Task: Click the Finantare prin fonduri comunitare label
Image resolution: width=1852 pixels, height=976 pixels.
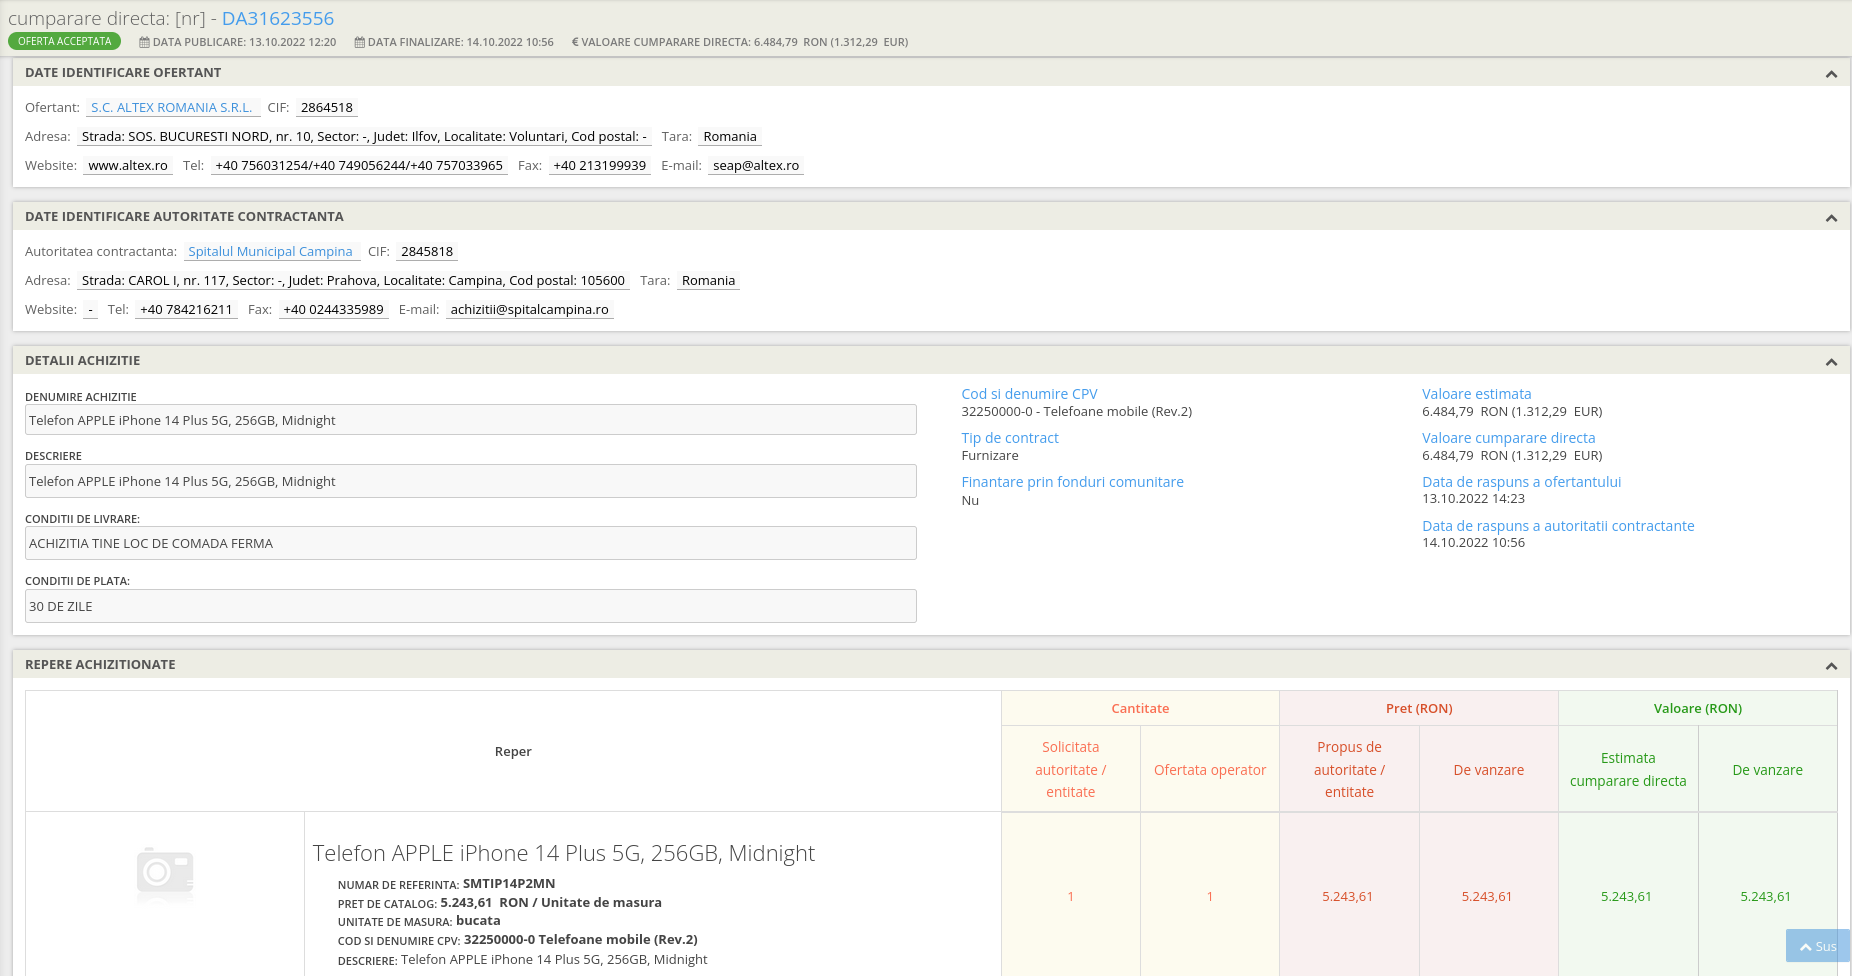Action: [x=1072, y=482]
